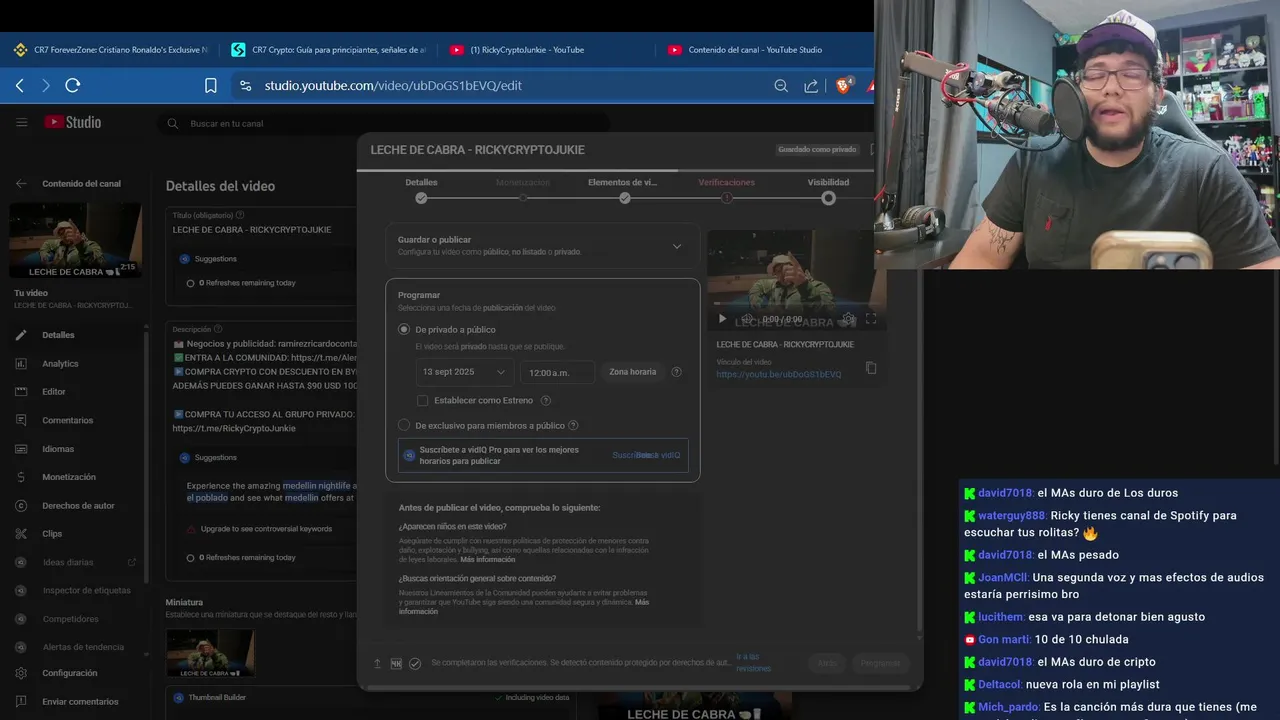Expand the Guardar o publicar section

542,245
